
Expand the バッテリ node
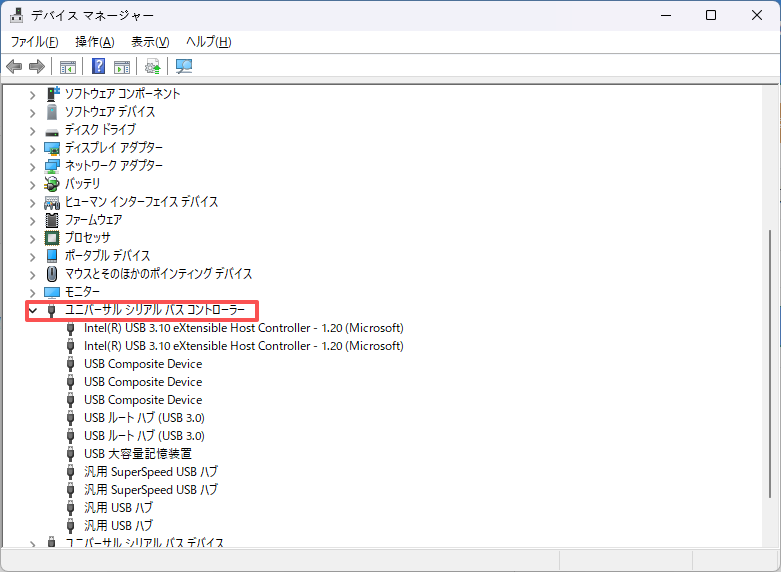coord(33,184)
